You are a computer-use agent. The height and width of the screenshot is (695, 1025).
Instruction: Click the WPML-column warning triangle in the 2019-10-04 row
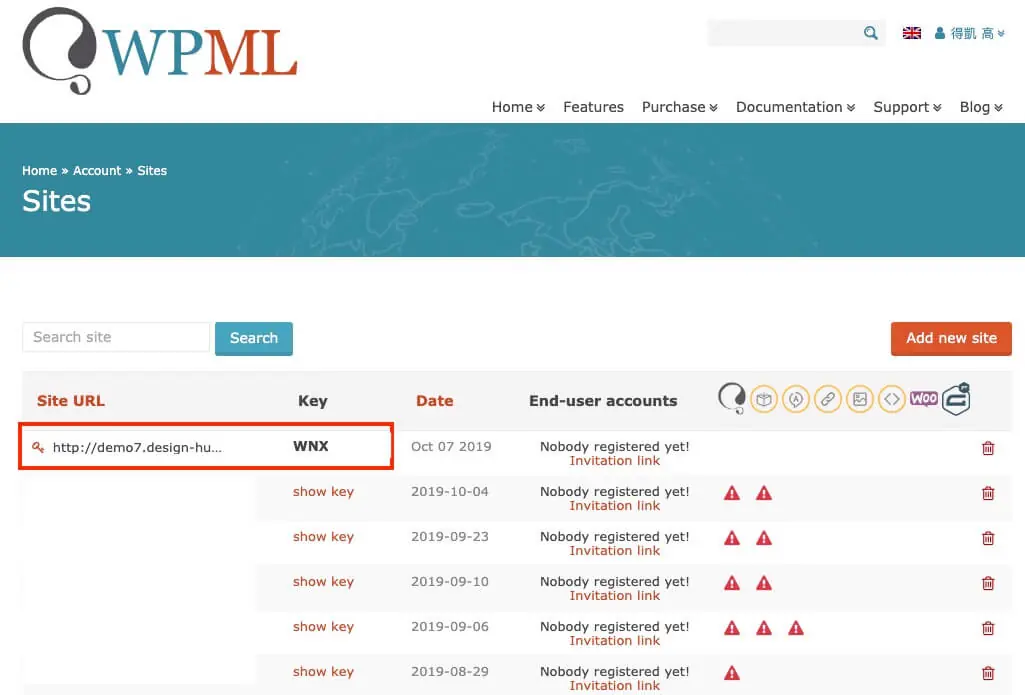coord(731,493)
